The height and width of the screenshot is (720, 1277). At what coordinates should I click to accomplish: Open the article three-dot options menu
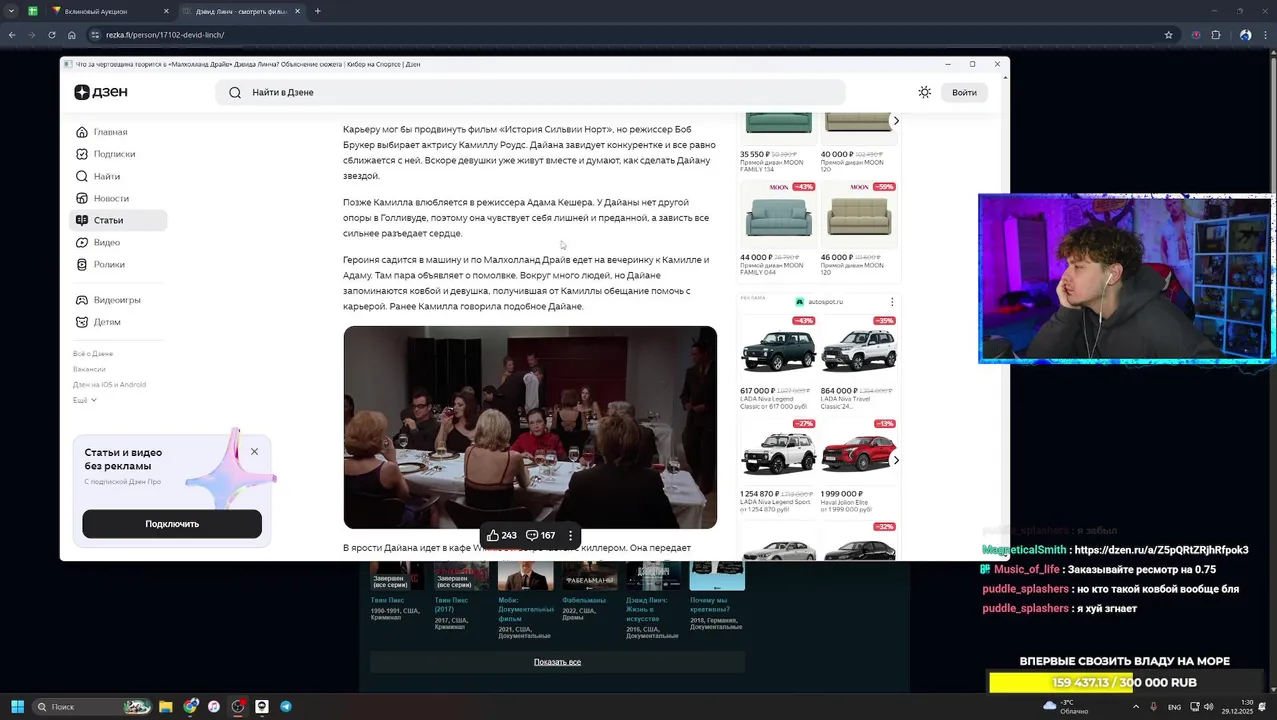pos(570,535)
